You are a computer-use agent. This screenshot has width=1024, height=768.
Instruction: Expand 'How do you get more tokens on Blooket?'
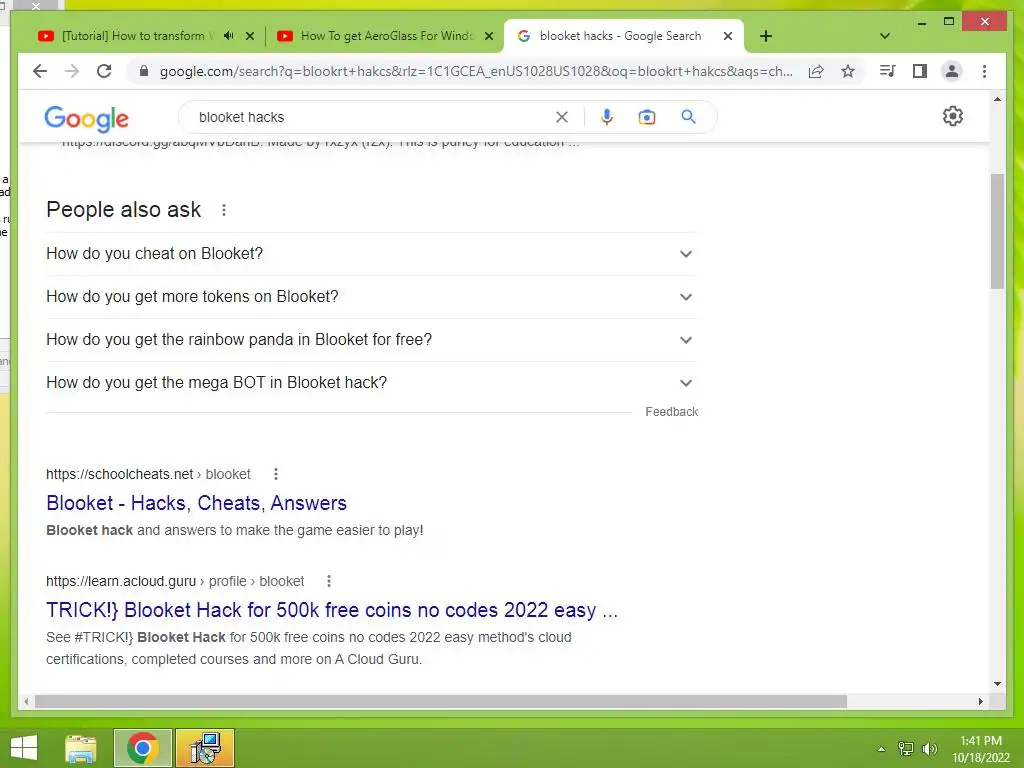[x=372, y=297]
